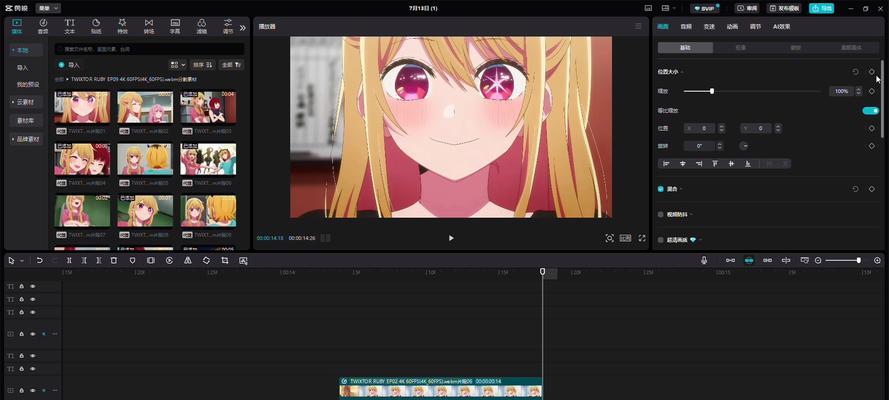The height and width of the screenshot is (400, 889).
Task: Open the 菜单 menu dropdown in title bar
Action: click(x=48, y=8)
